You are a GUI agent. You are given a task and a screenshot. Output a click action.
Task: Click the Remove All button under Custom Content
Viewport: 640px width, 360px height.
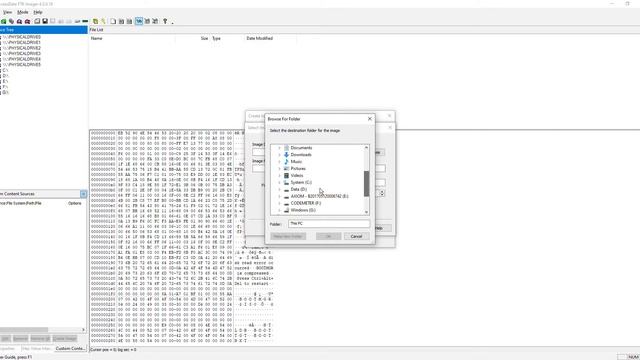(40, 338)
